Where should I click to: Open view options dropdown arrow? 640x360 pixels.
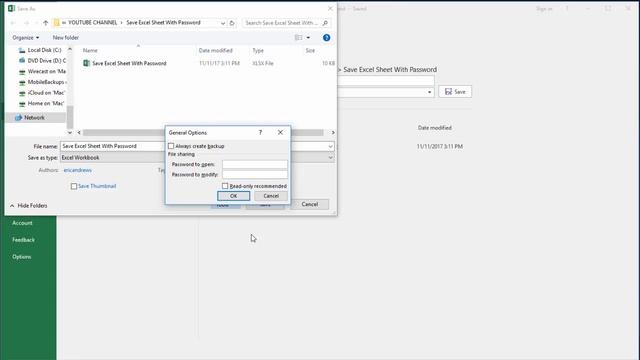click(308, 38)
